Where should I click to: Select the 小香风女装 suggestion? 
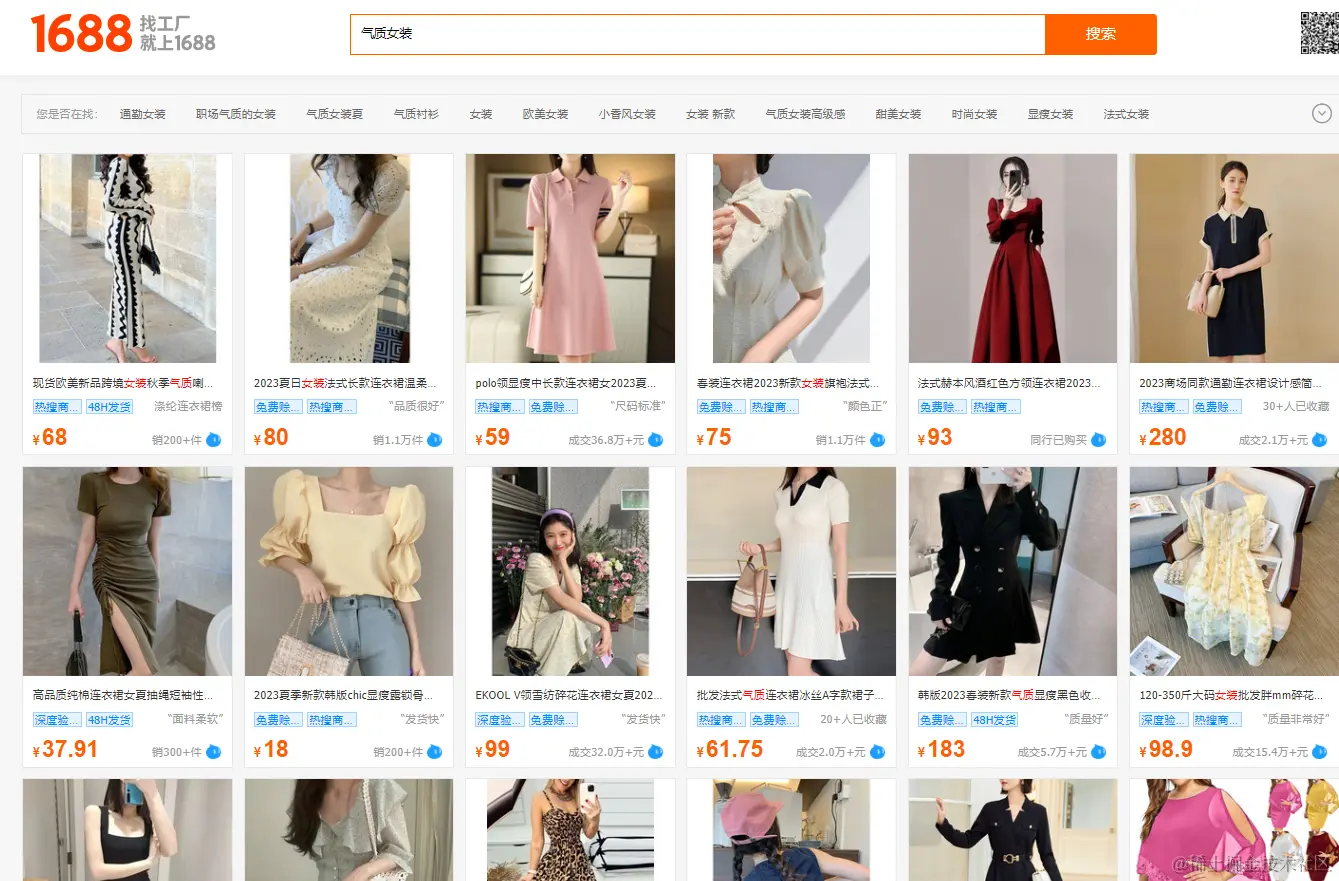pos(627,114)
